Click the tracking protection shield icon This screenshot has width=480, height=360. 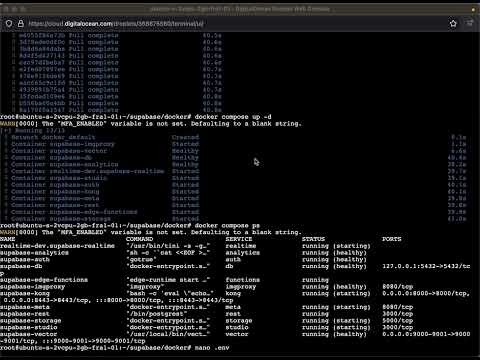[x=9, y=24]
